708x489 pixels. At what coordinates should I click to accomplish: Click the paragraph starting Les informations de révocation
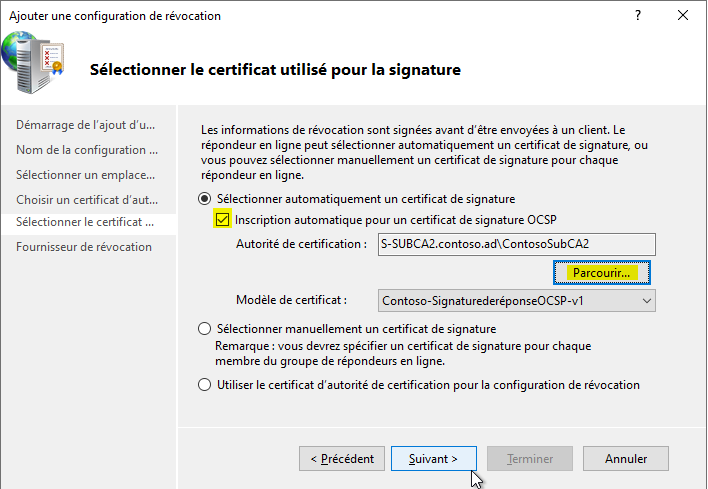[x=424, y=153]
